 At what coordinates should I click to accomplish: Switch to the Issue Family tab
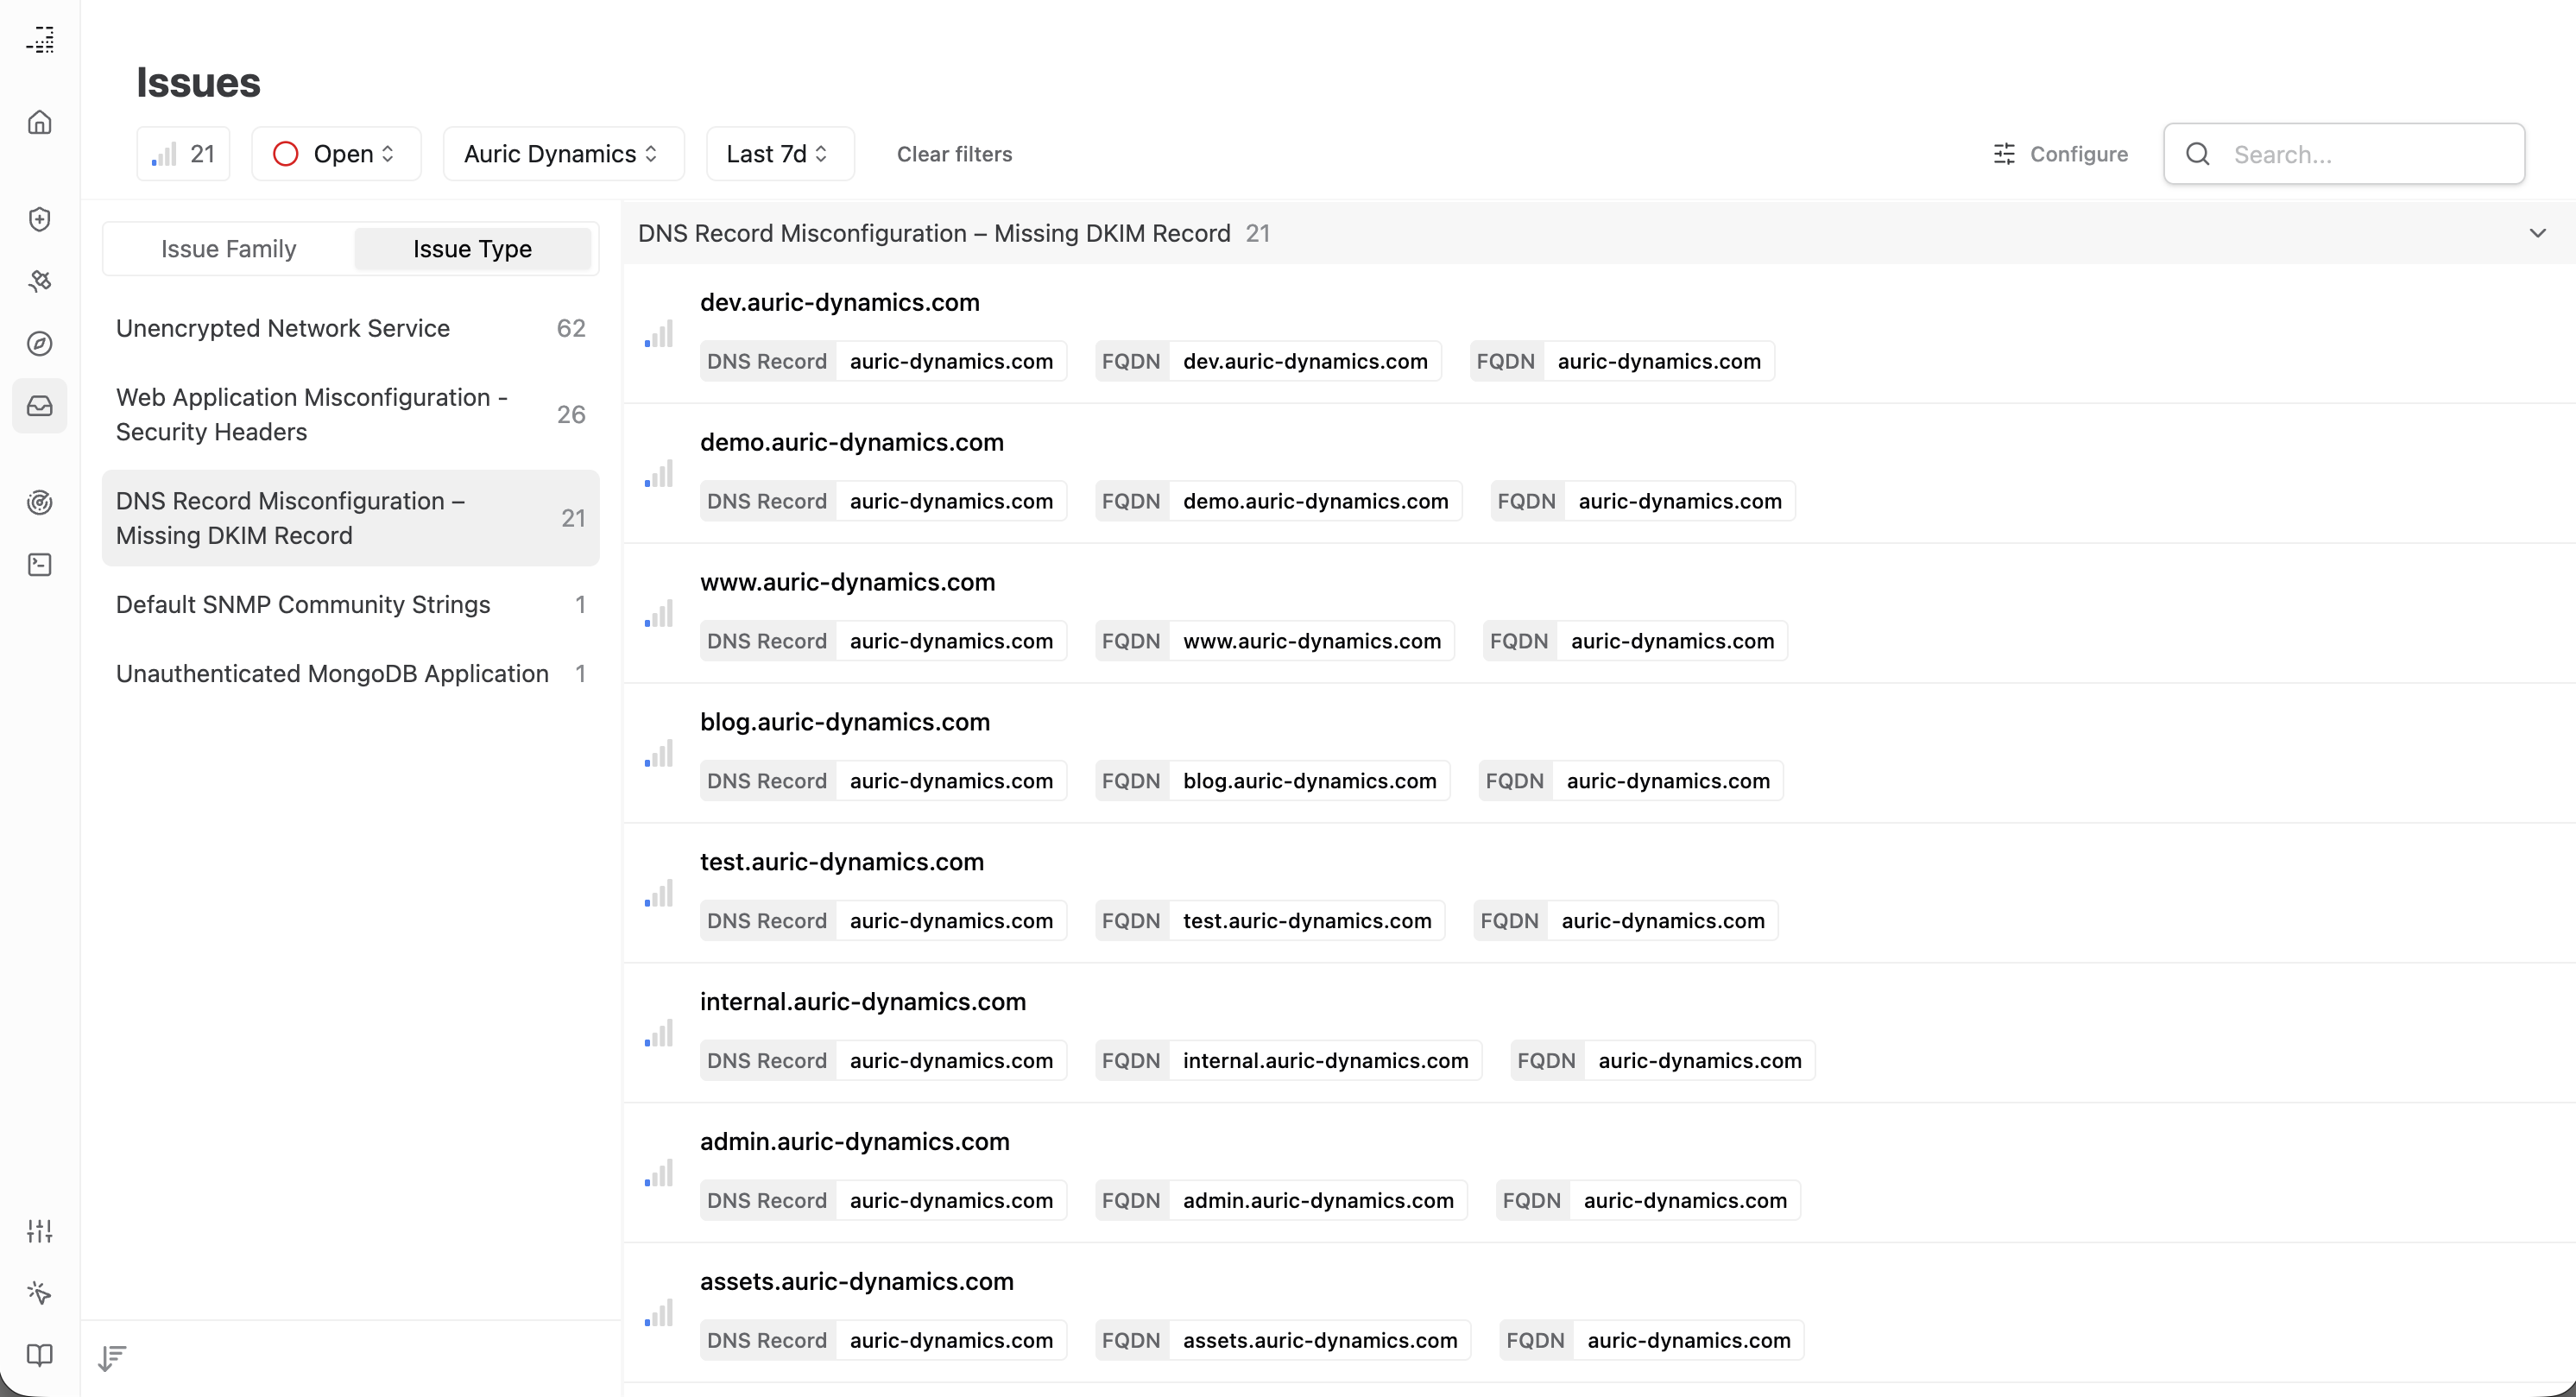(228, 249)
